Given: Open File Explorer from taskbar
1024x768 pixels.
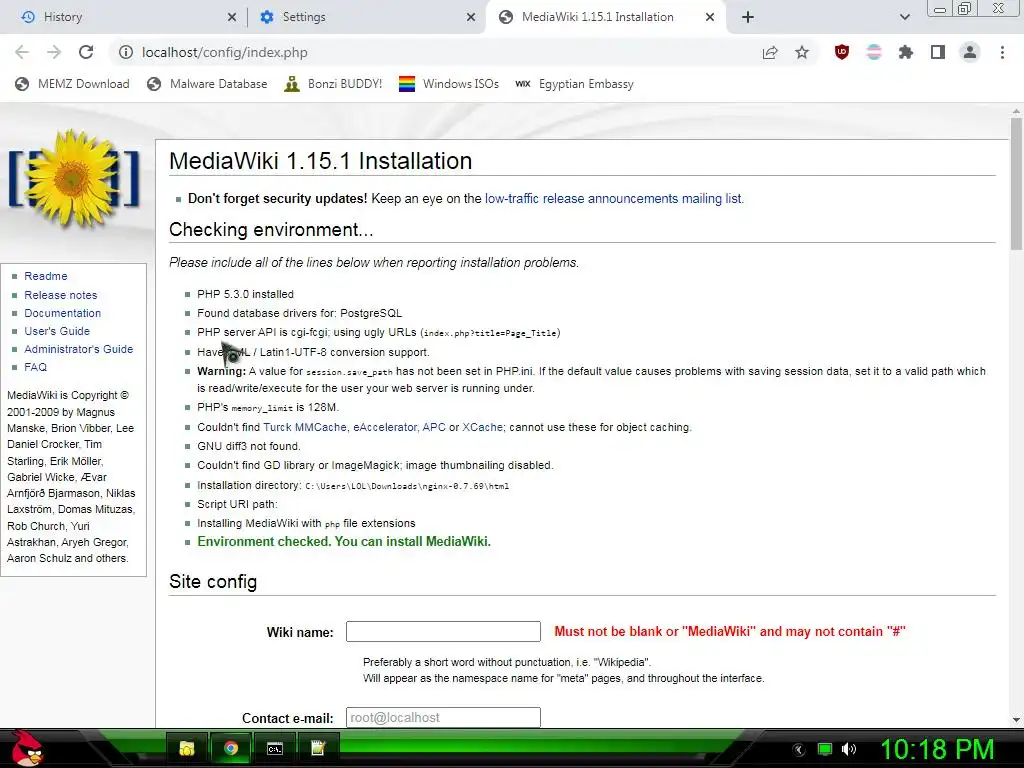Looking at the screenshot, I should (x=187, y=748).
